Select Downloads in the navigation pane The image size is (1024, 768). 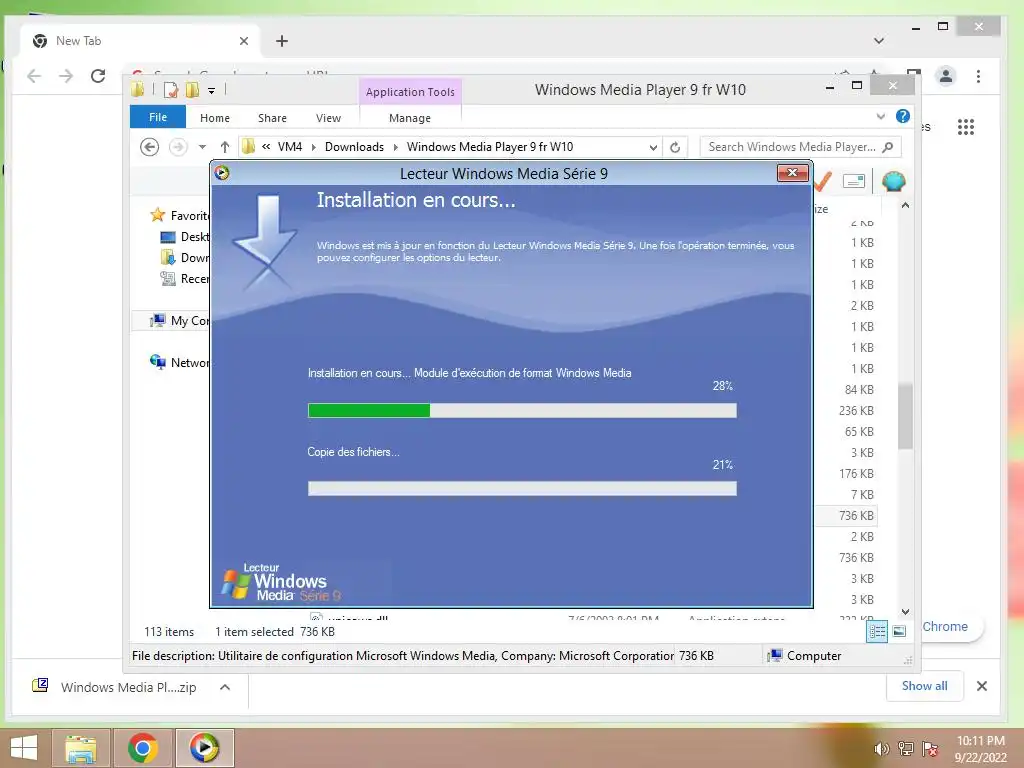pyautogui.click(x=185, y=257)
